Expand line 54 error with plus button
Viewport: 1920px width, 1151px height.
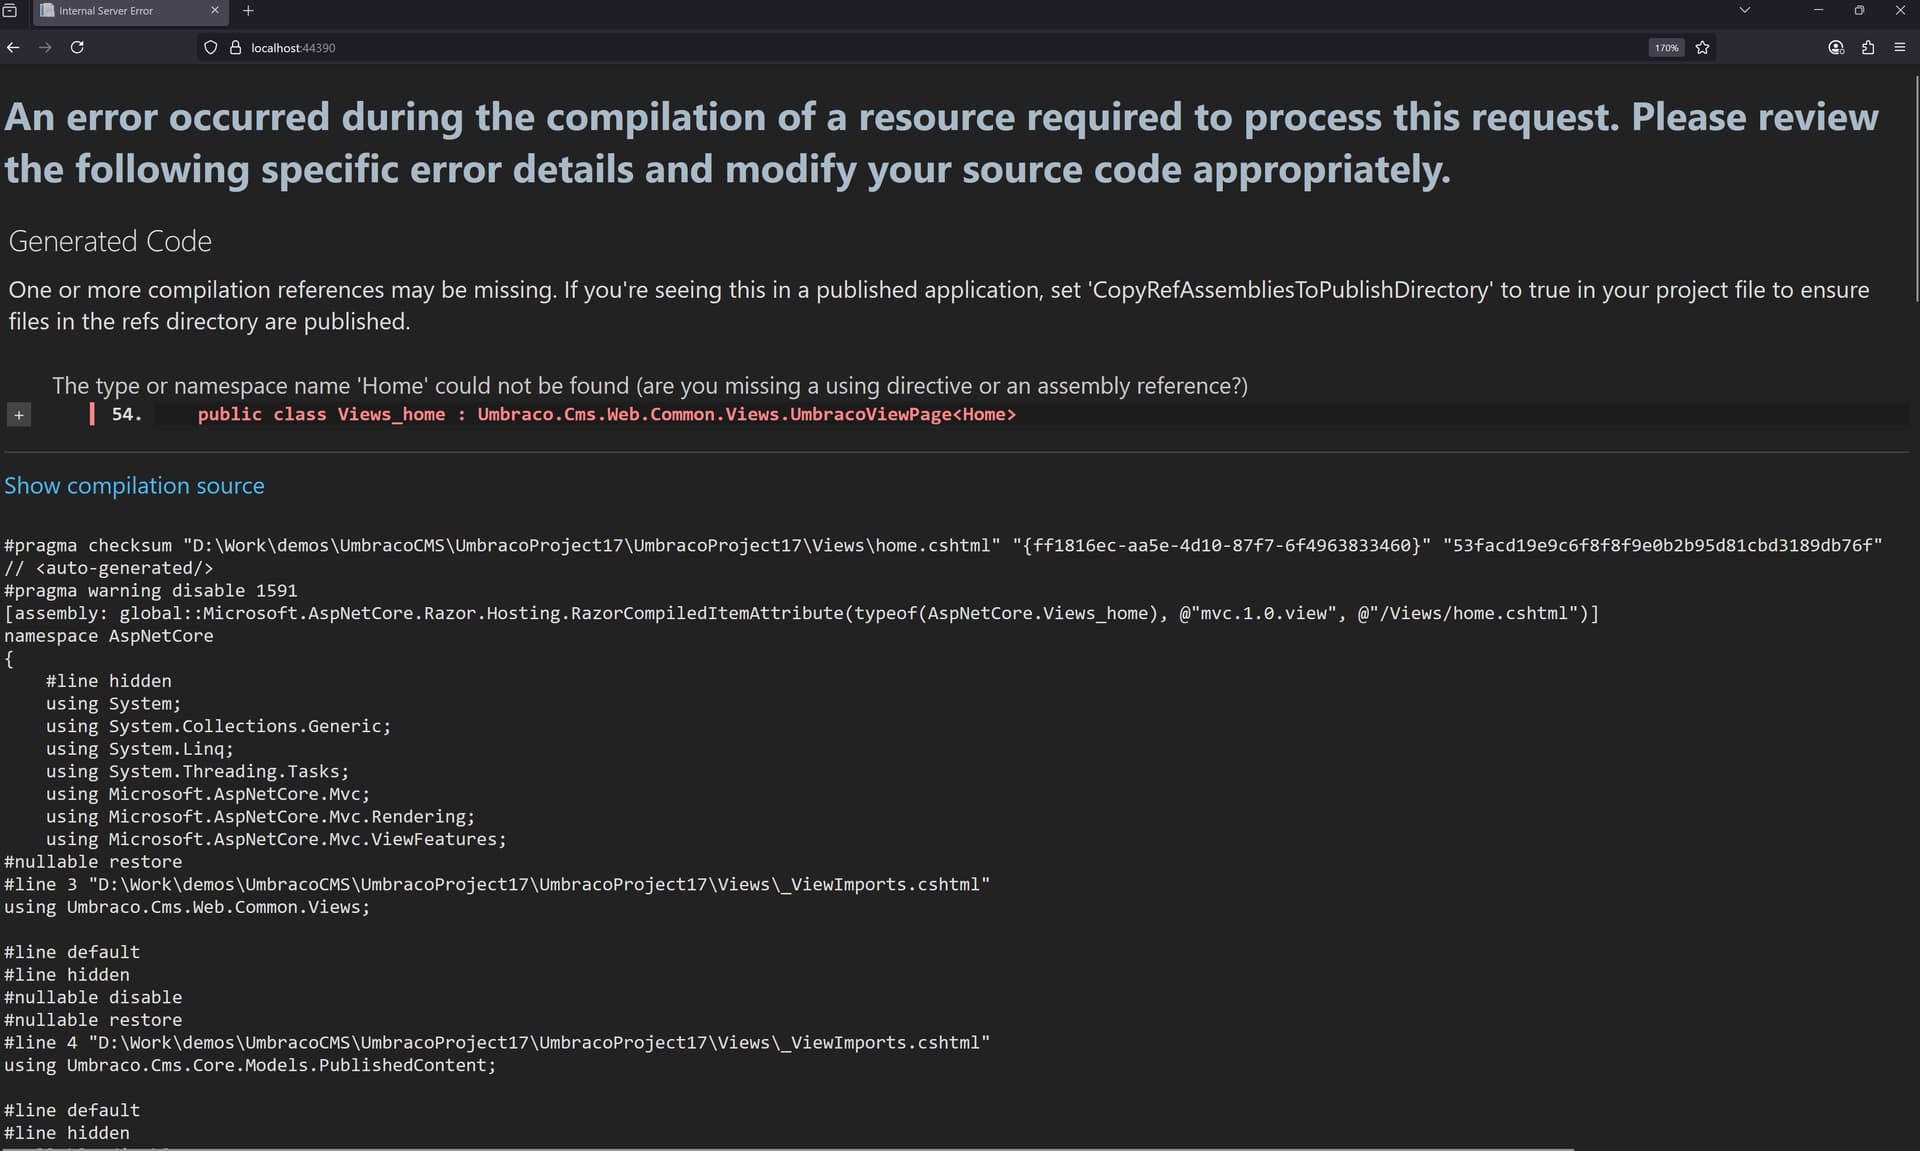(19, 415)
